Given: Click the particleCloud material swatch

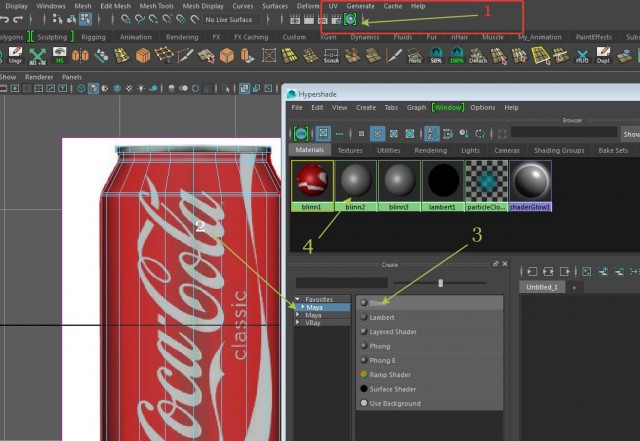Looking at the screenshot, I should tap(485, 181).
